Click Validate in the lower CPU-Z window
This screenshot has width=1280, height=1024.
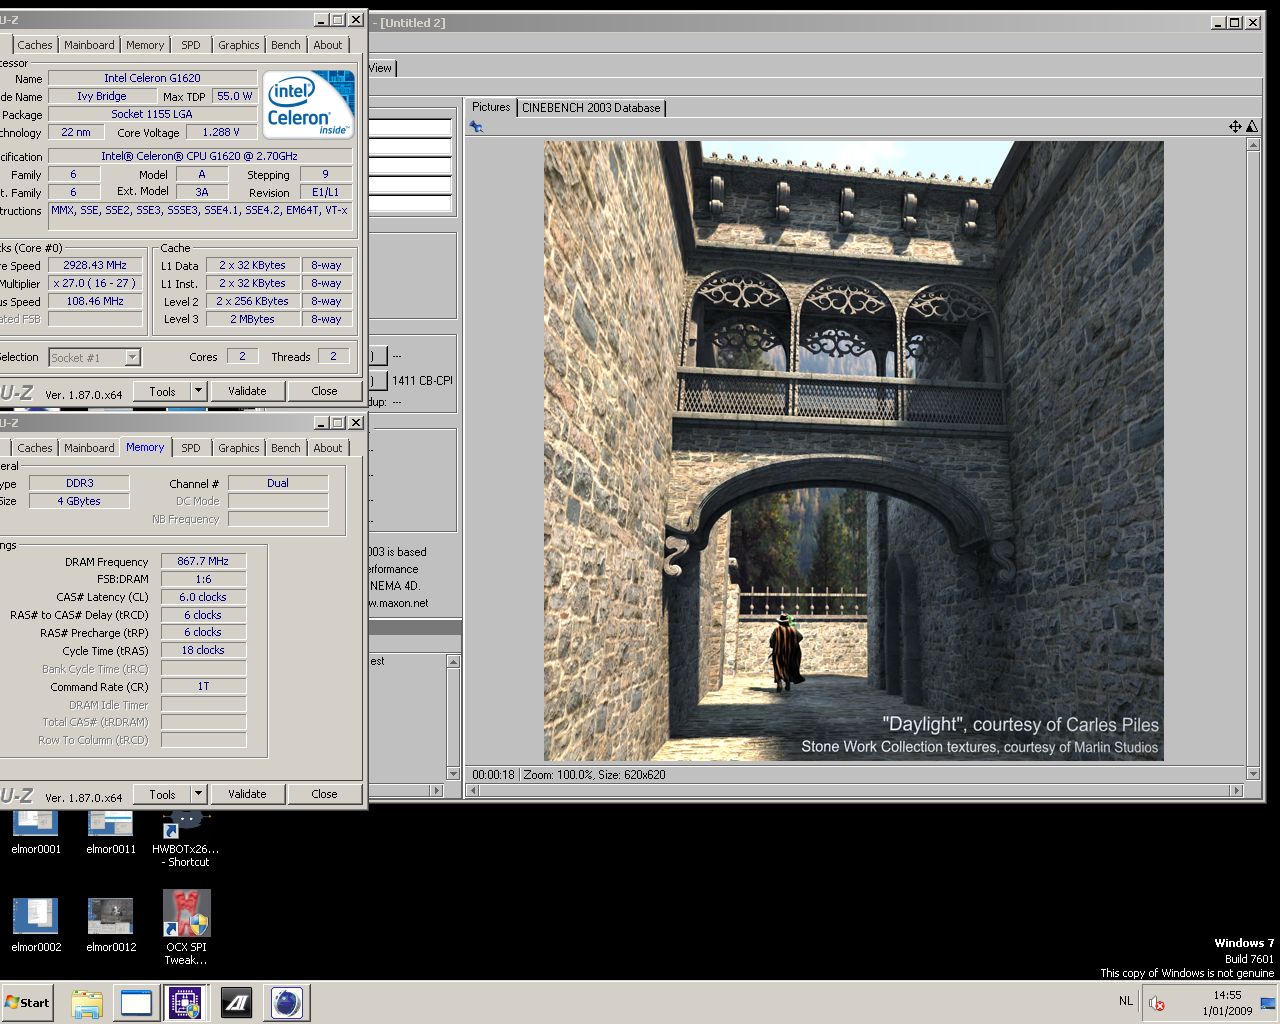[247, 794]
